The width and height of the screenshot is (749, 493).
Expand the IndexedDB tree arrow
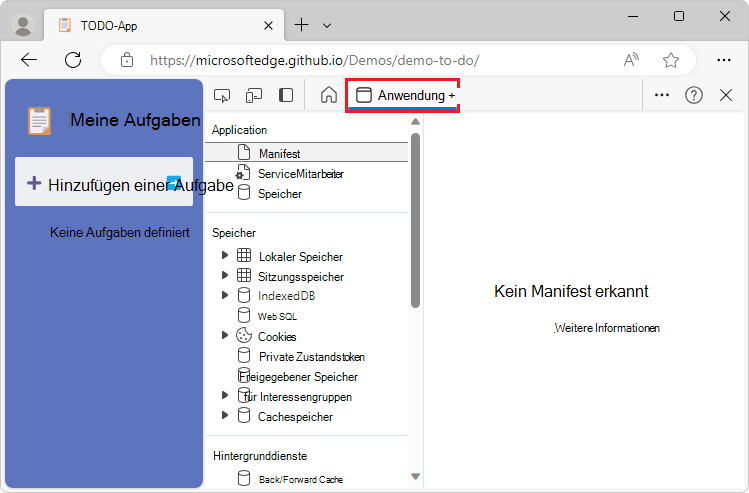tap(224, 295)
